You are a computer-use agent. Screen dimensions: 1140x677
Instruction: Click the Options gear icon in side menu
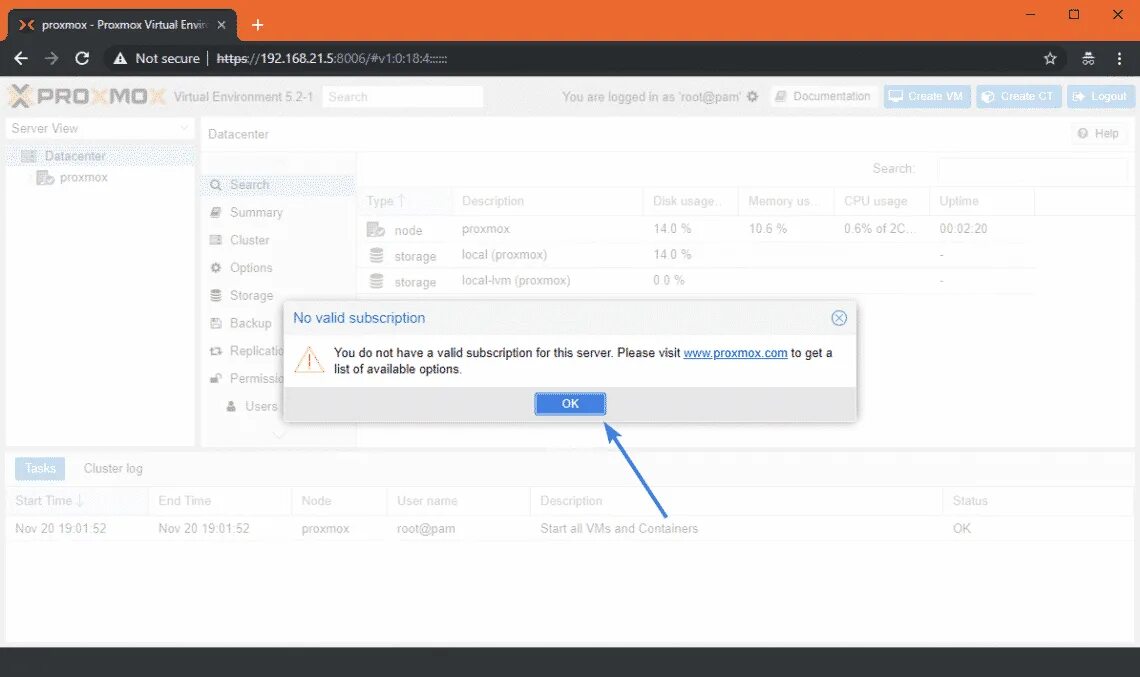point(215,268)
